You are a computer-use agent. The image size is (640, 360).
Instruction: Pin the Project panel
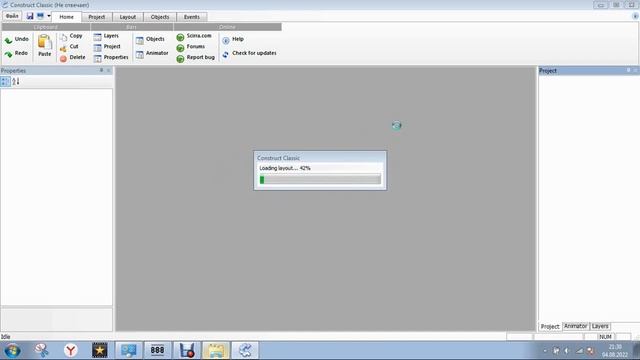tap(628, 71)
